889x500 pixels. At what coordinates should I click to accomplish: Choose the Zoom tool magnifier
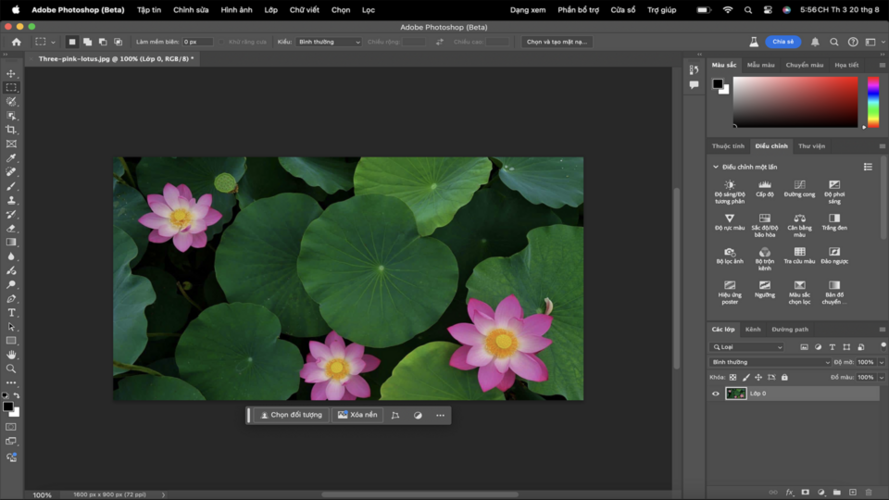[x=12, y=369]
